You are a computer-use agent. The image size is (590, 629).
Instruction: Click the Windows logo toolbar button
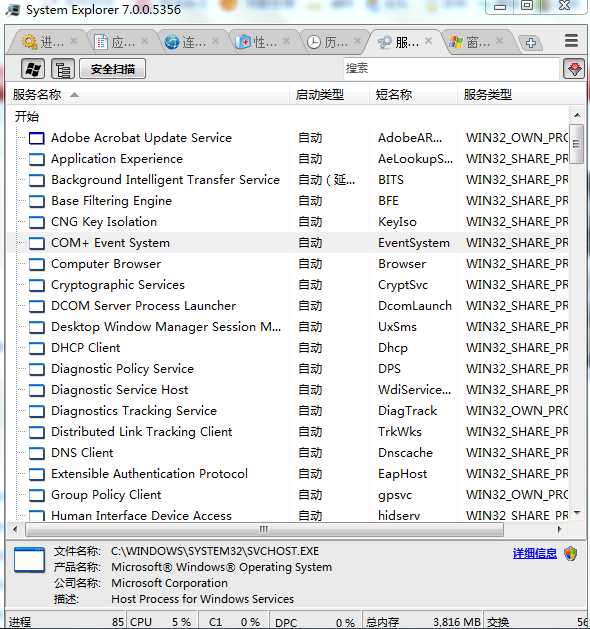(33, 69)
